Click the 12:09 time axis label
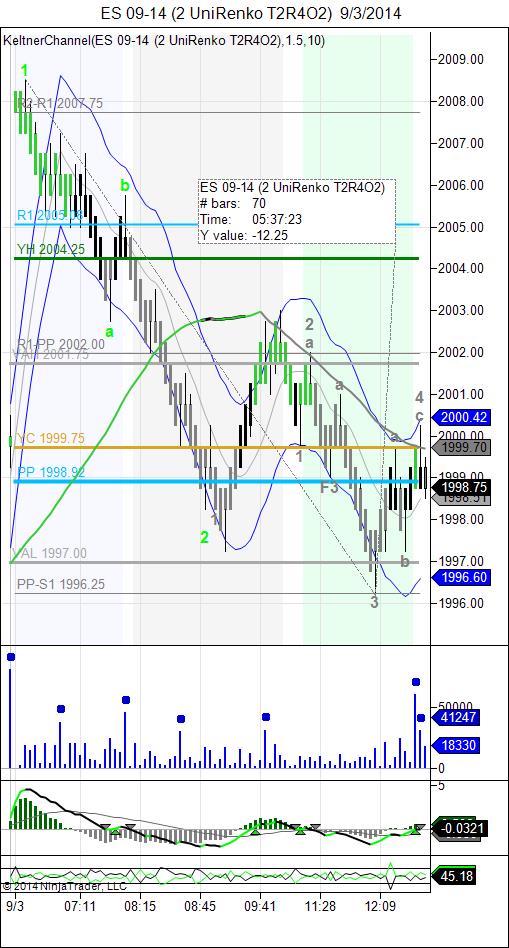The width and height of the screenshot is (509, 948). click(380, 906)
